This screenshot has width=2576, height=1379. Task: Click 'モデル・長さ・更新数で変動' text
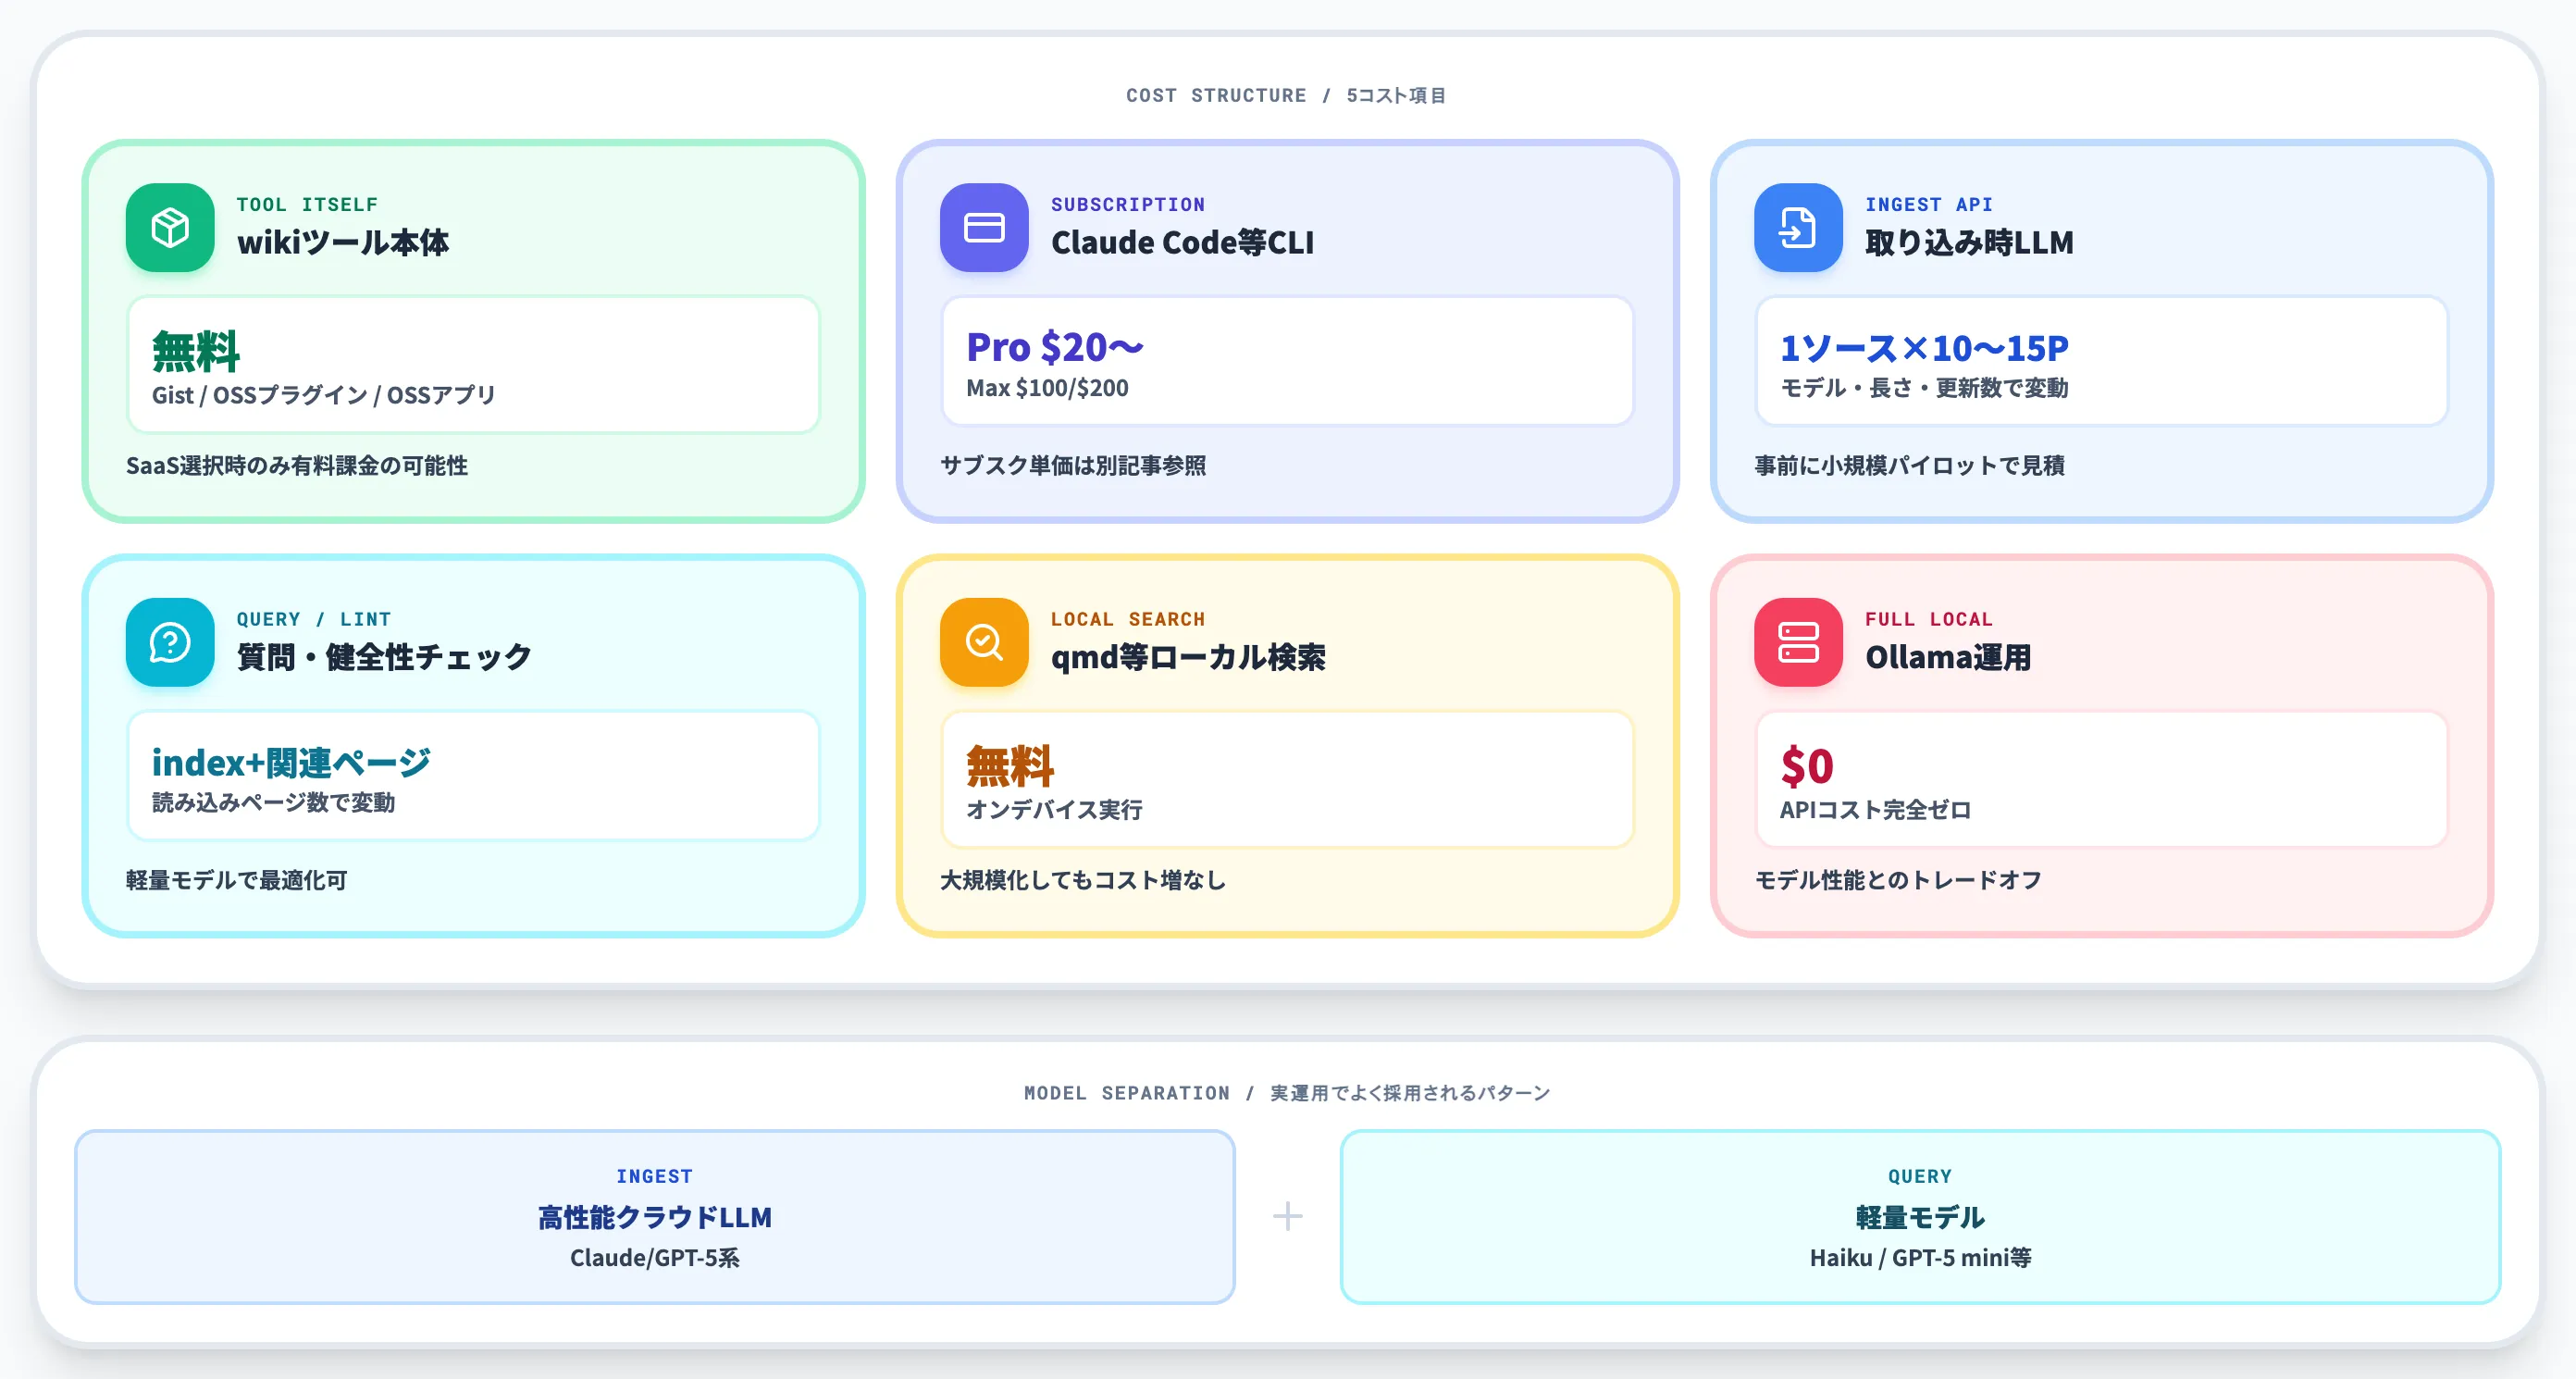click(x=1924, y=388)
